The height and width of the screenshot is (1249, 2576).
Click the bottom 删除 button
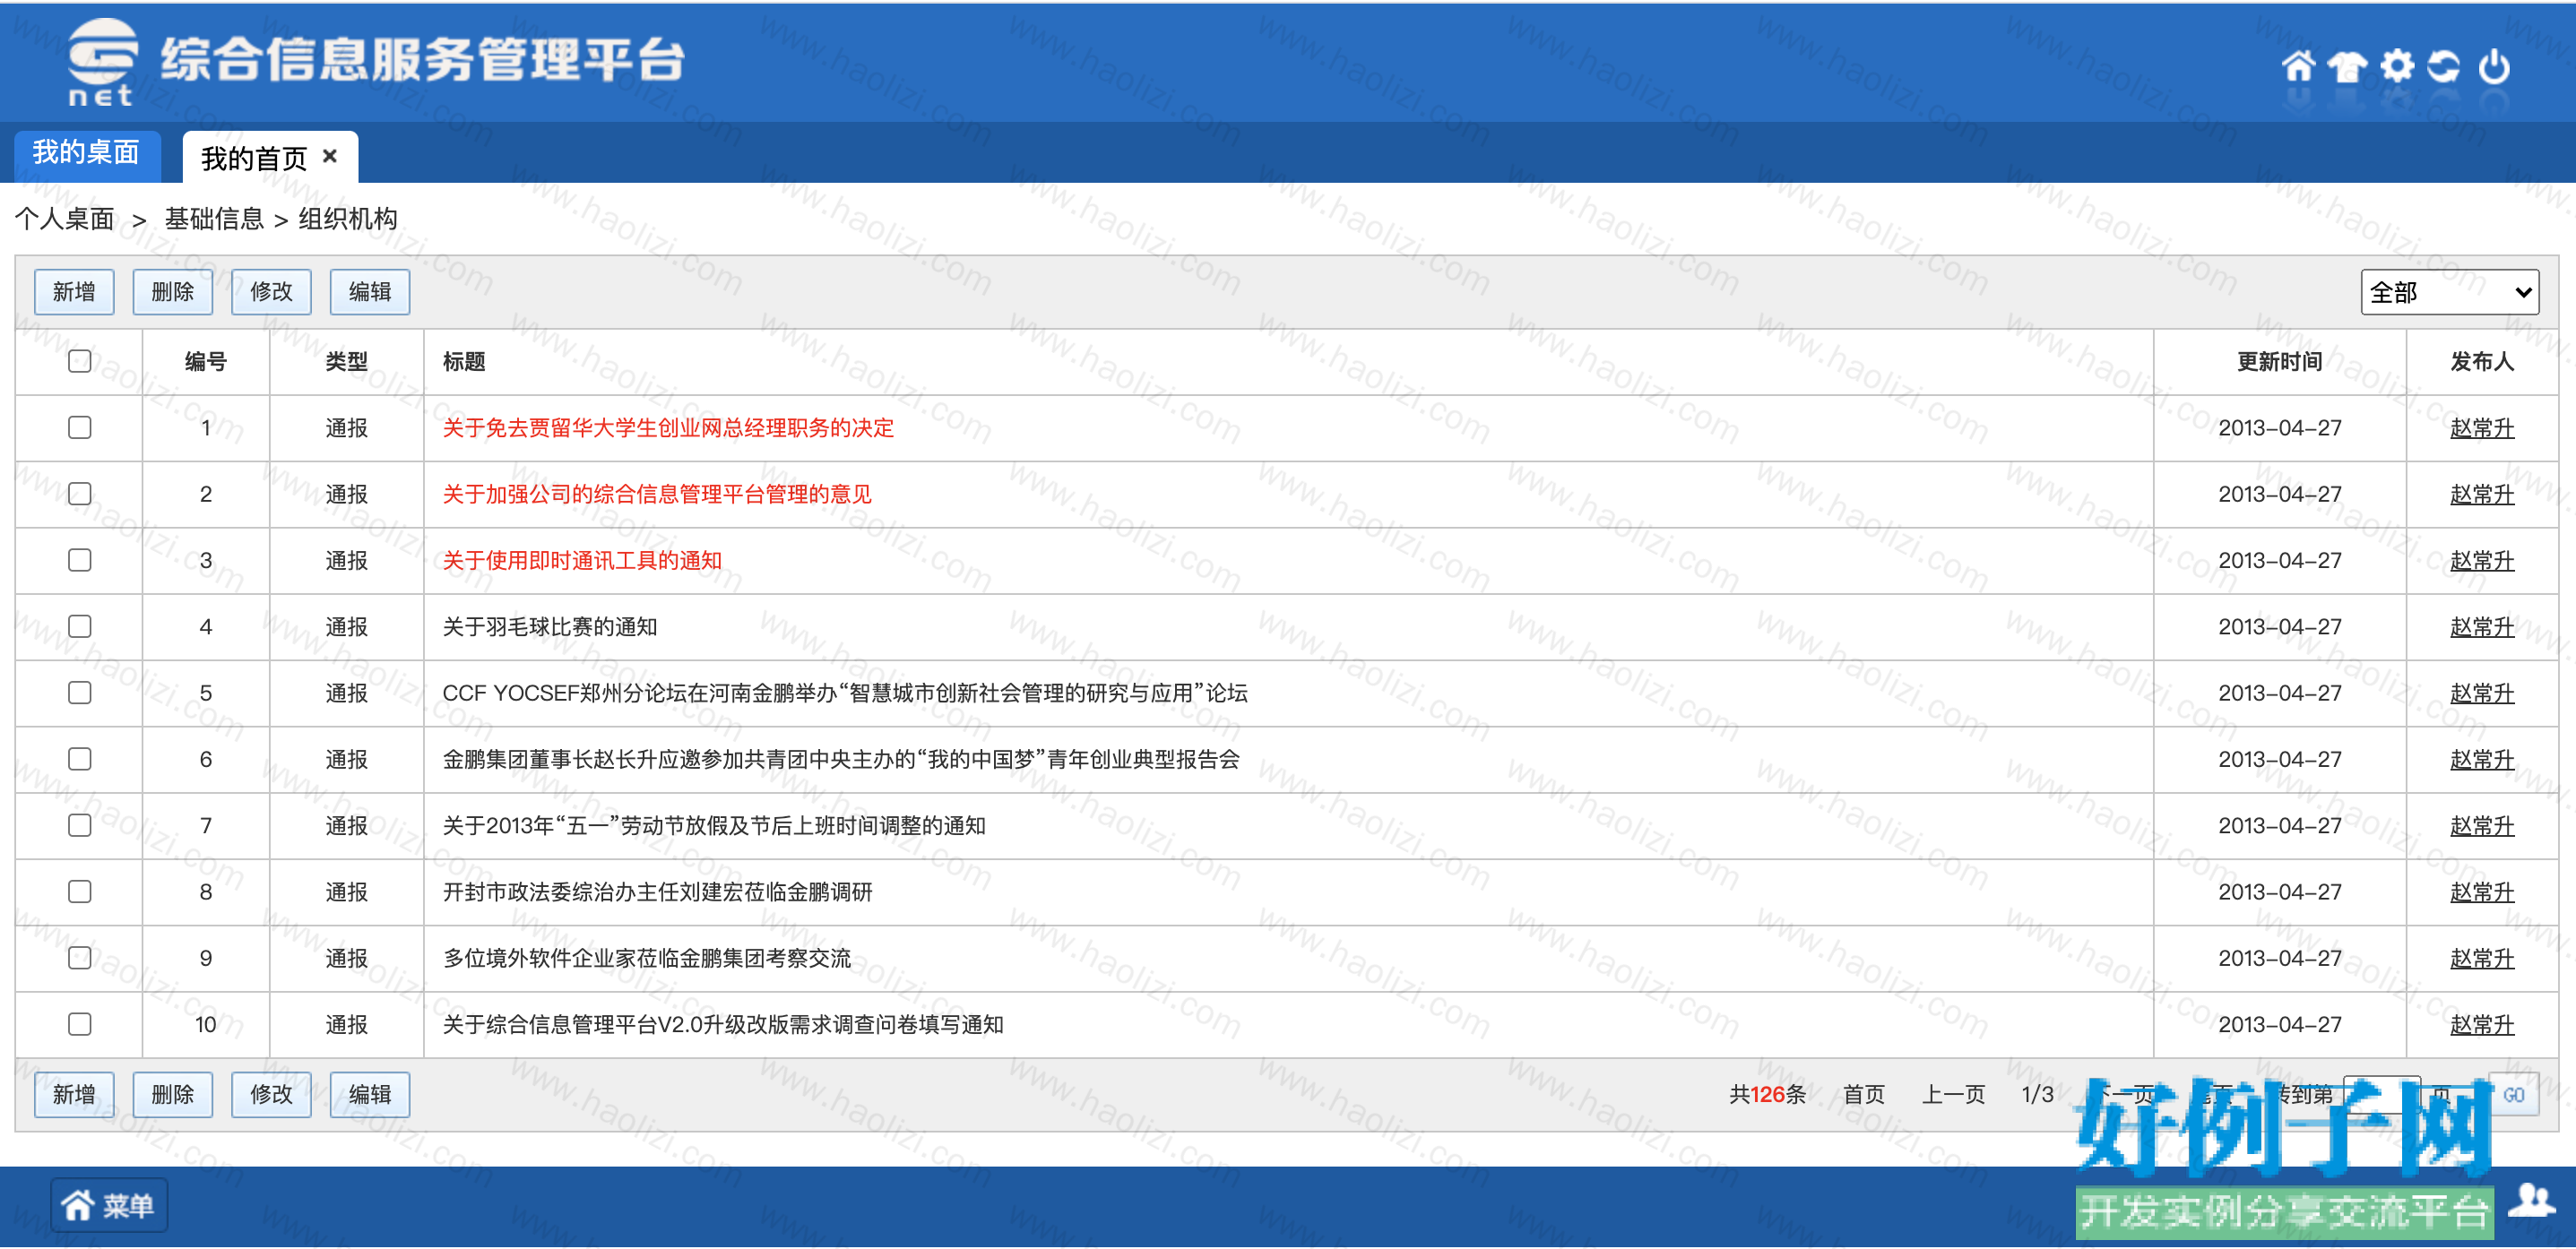coord(173,1094)
